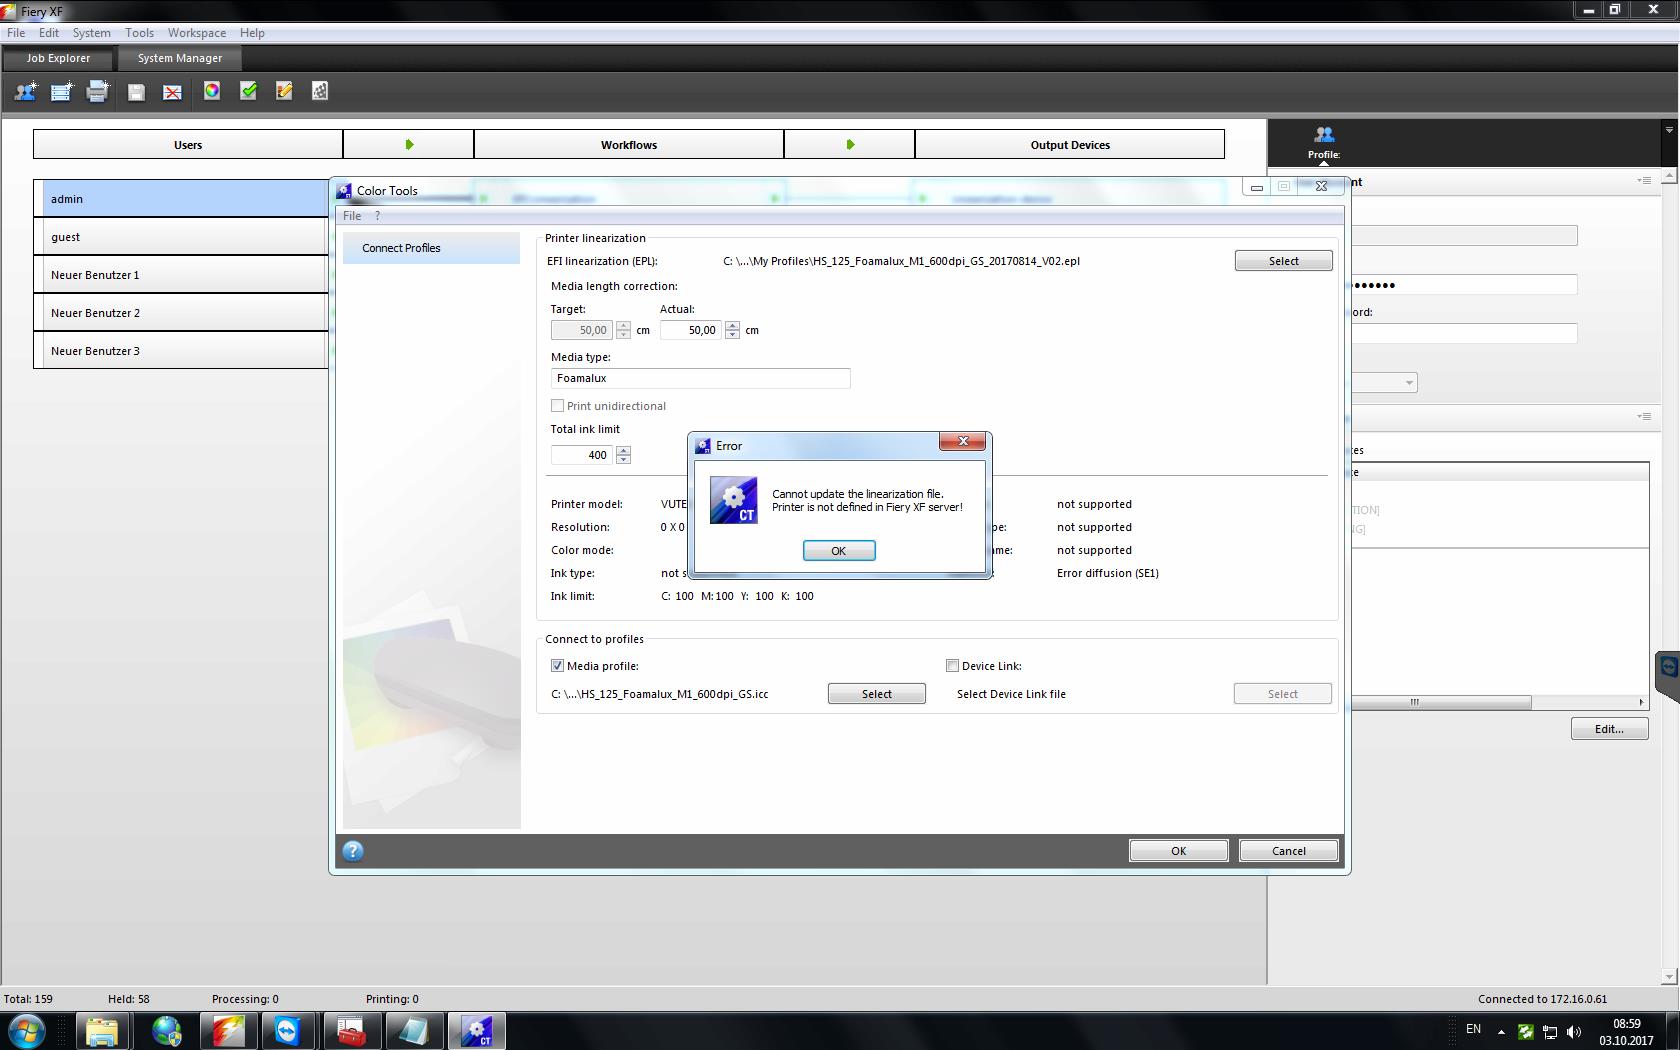Switch to the Job Explorer tab

point(57,58)
